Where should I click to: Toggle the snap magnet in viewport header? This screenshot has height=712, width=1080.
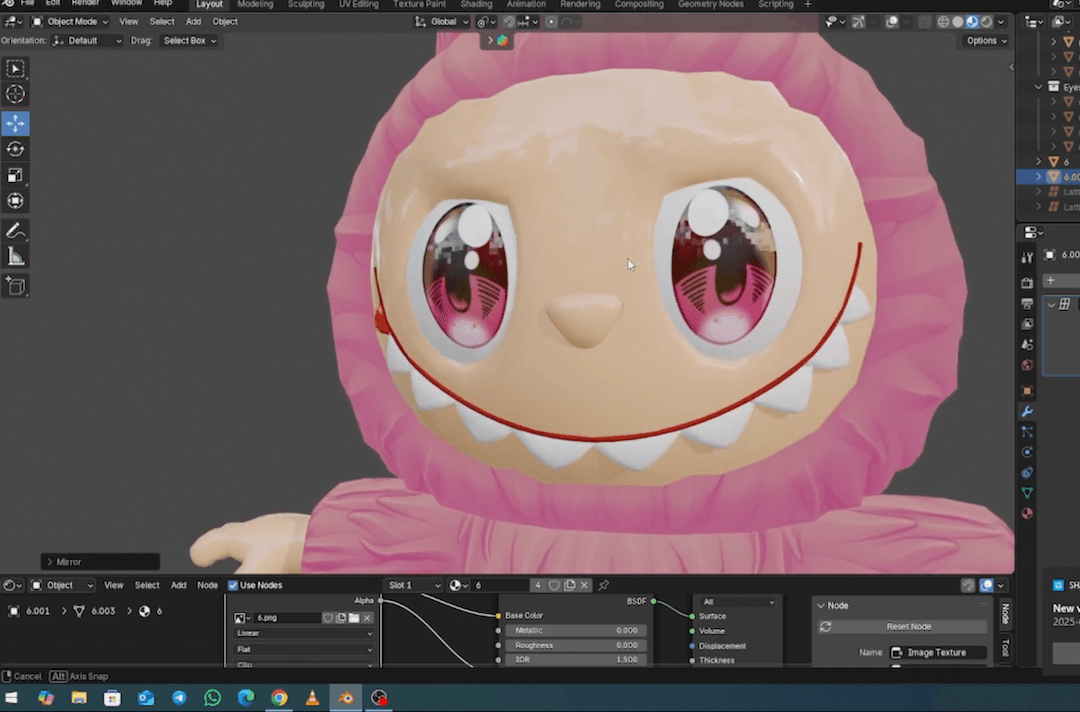pos(508,21)
